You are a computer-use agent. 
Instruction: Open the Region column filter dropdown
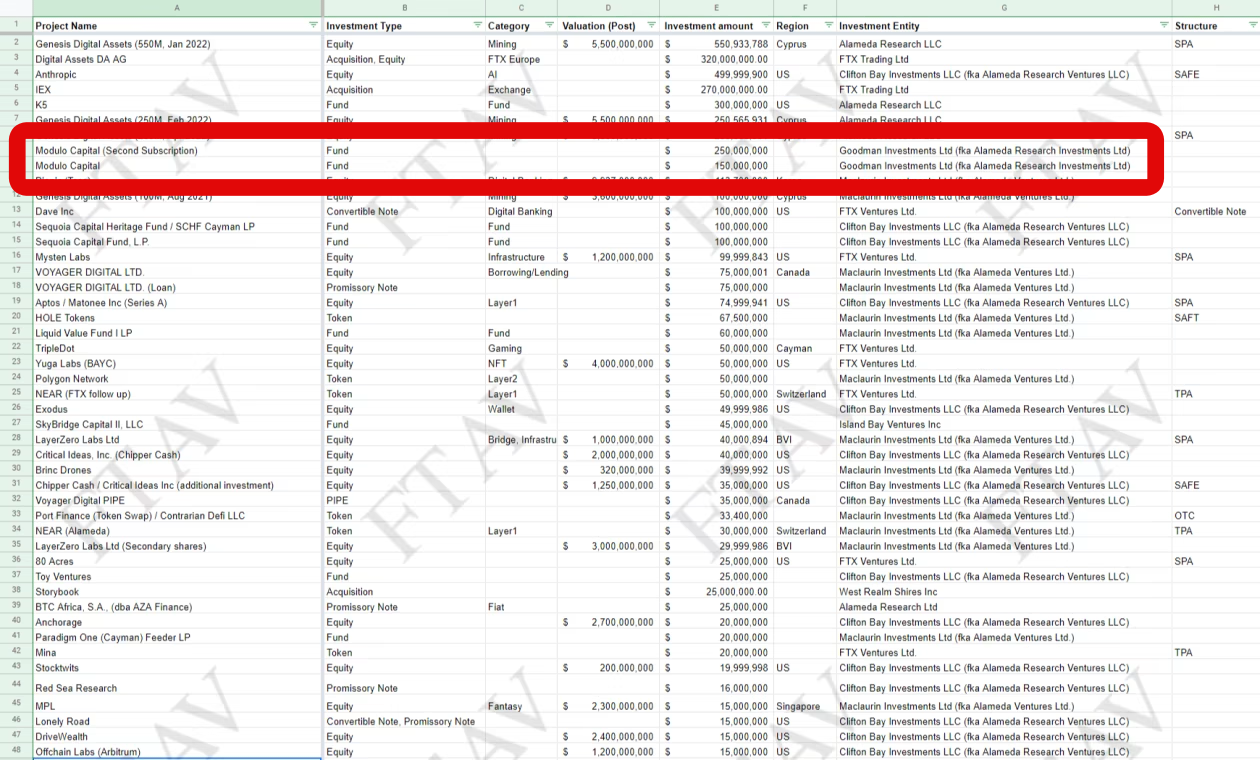point(828,25)
